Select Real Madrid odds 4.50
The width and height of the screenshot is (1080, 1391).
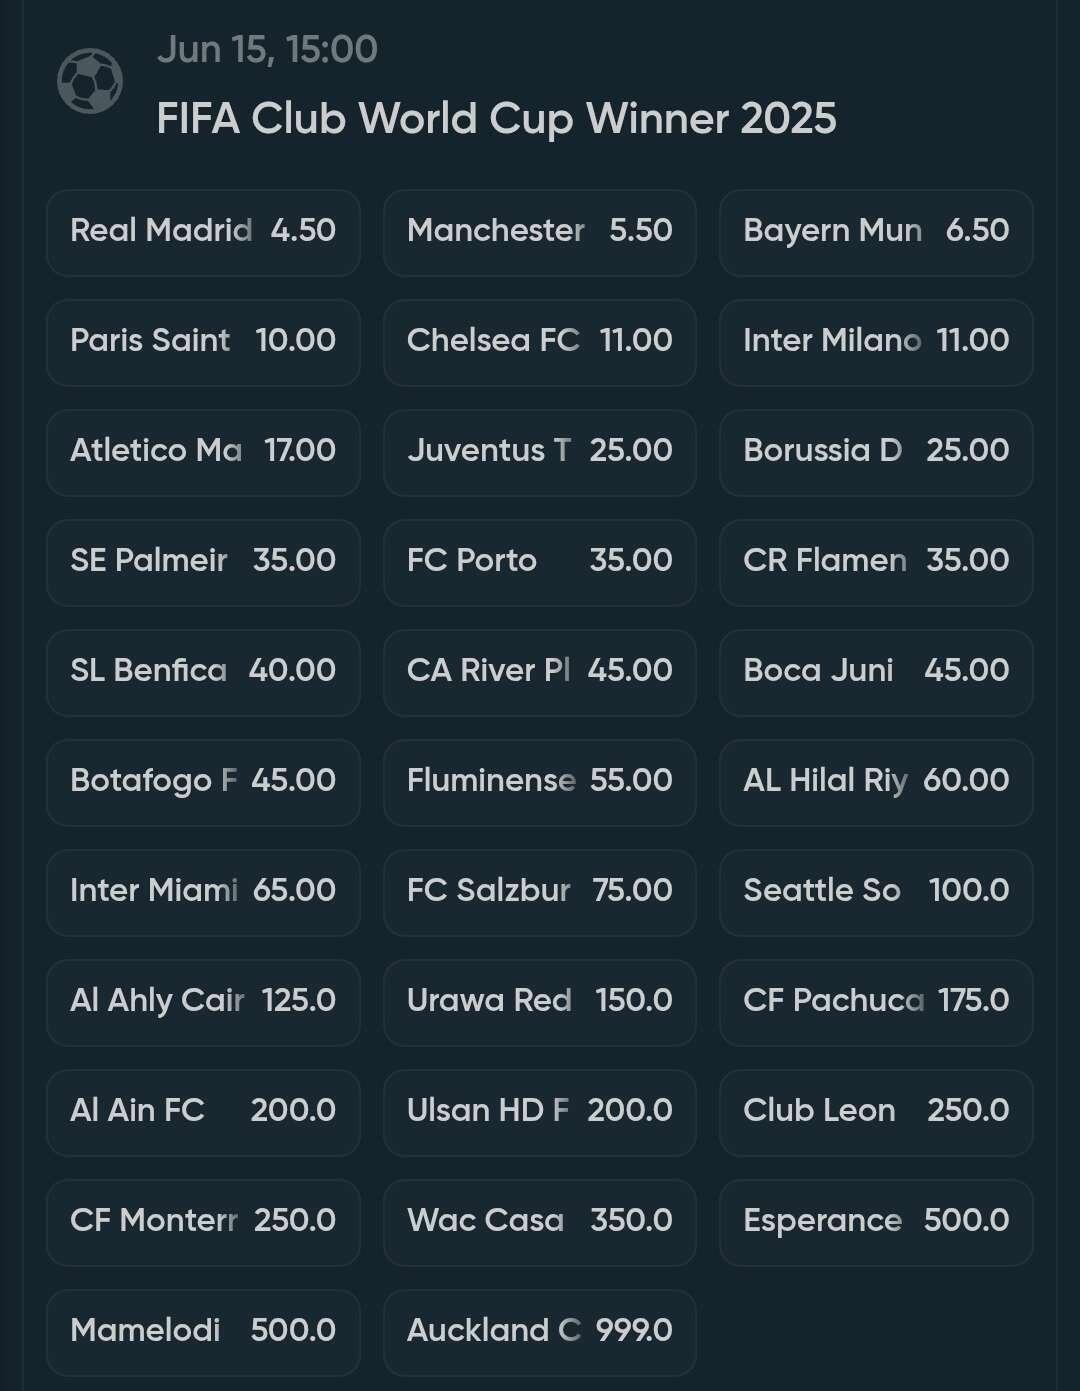[x=203, y=232]
